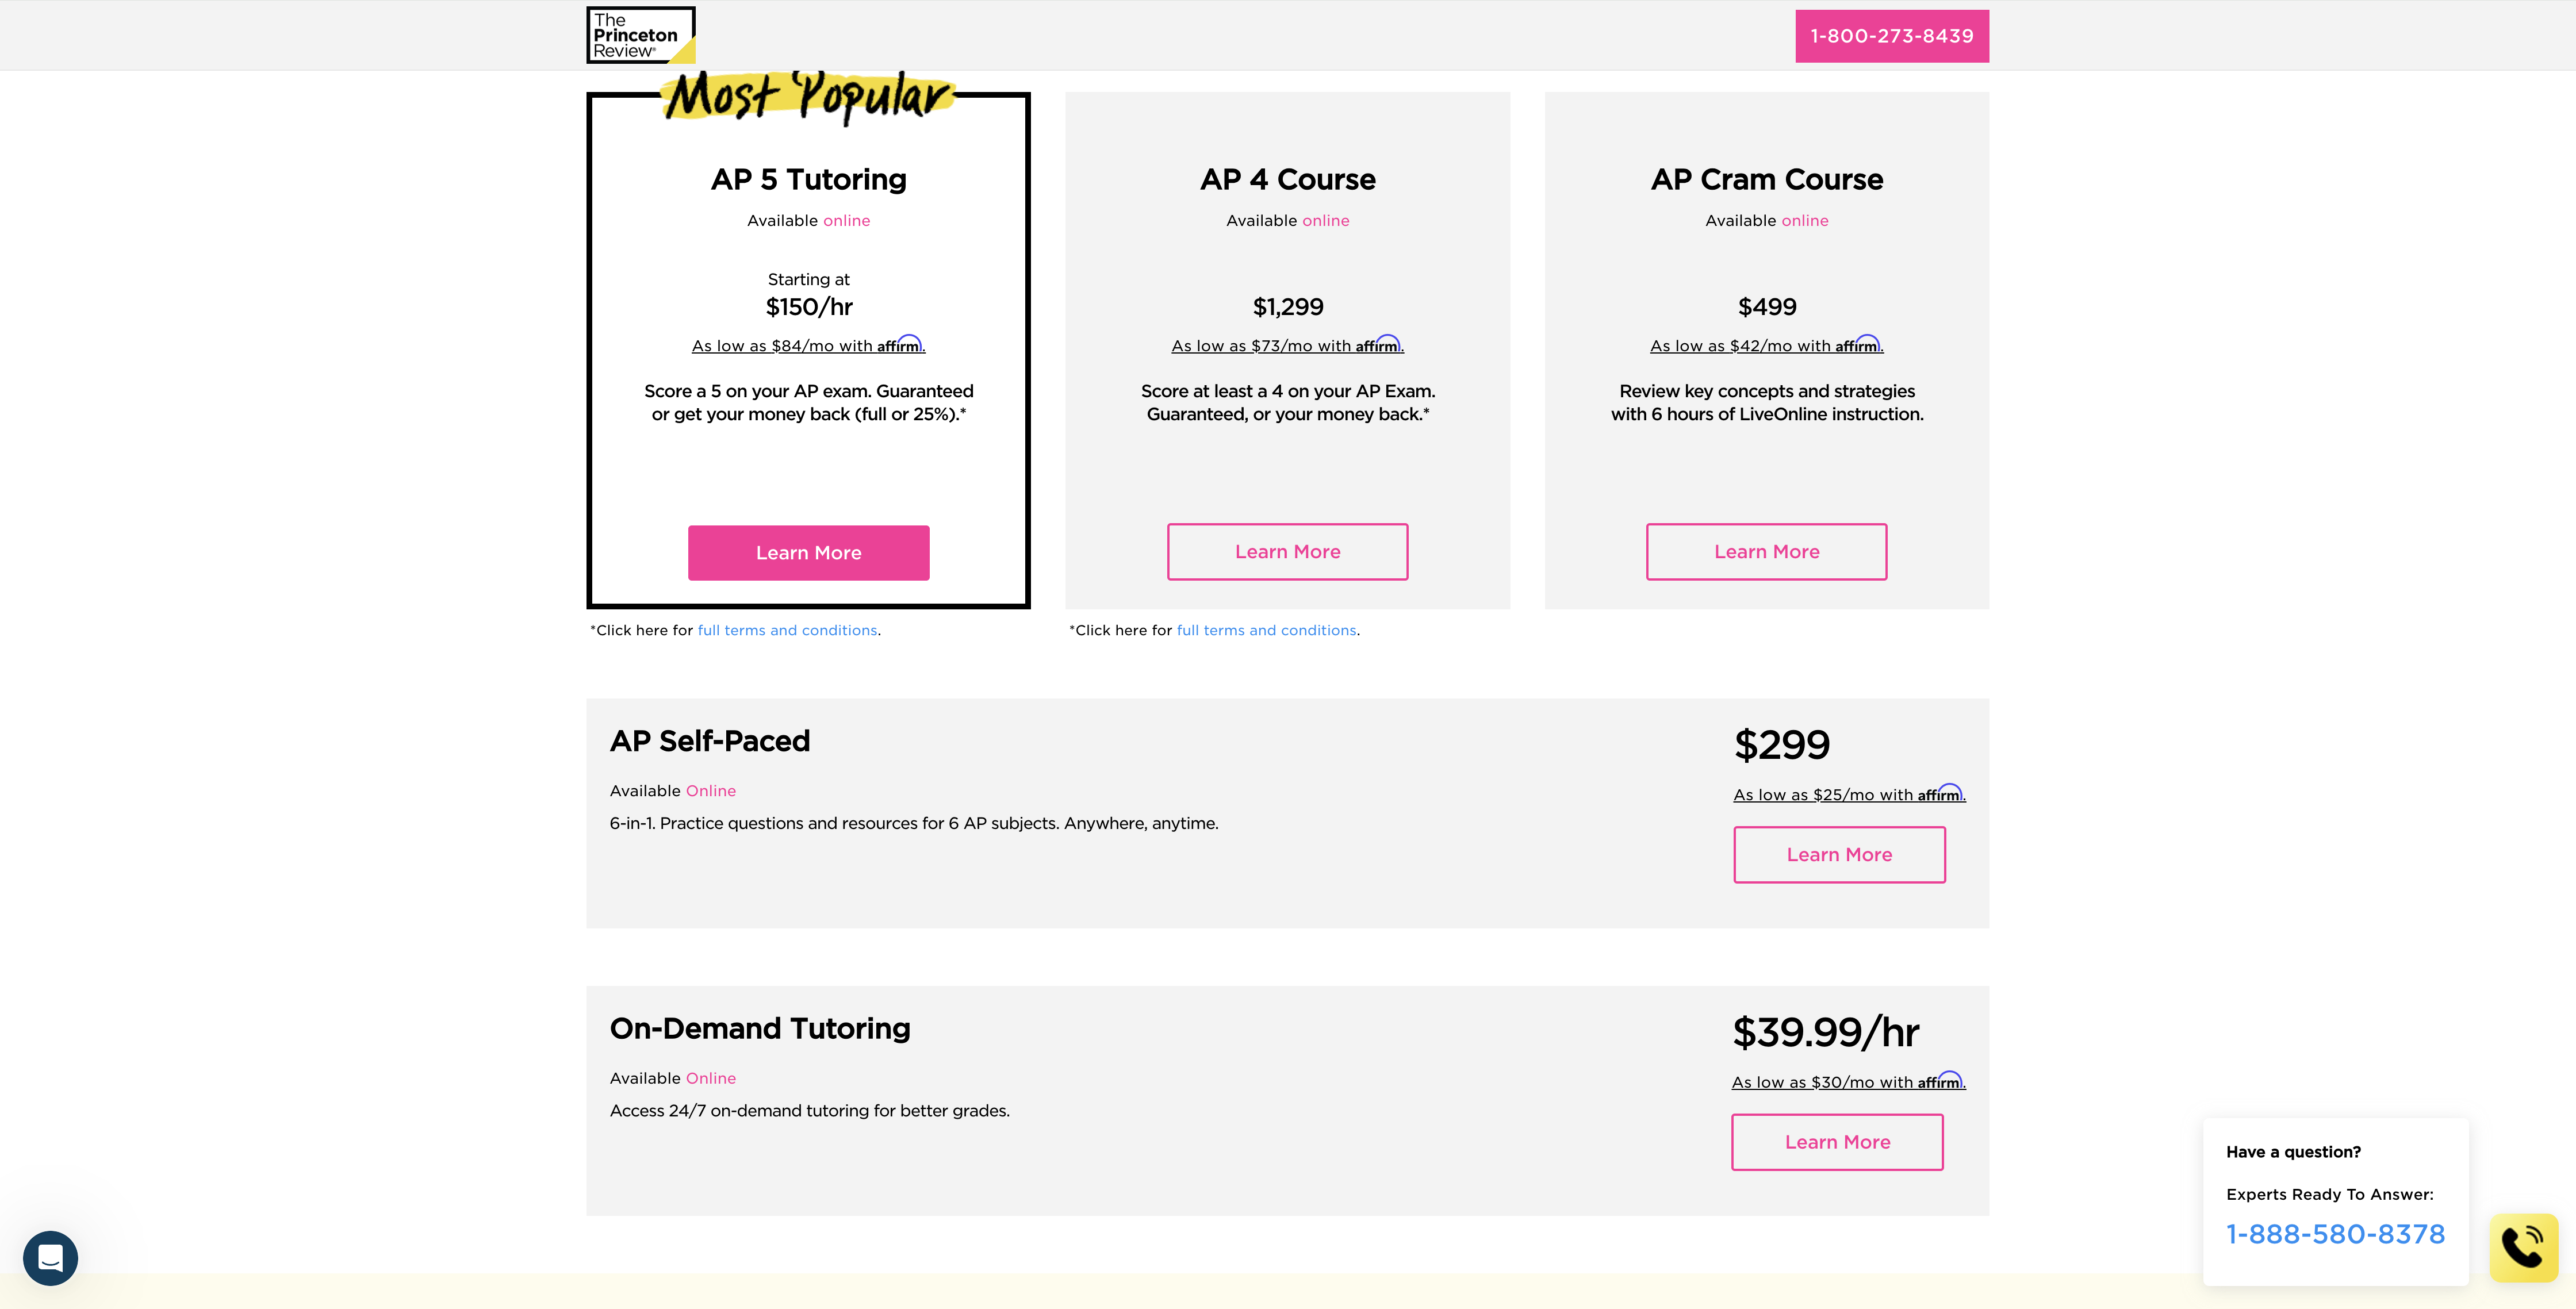Click the yellow phone call icon
The width and height of the screenshot is (2576, 1309).
(x=2523, y=1247)
